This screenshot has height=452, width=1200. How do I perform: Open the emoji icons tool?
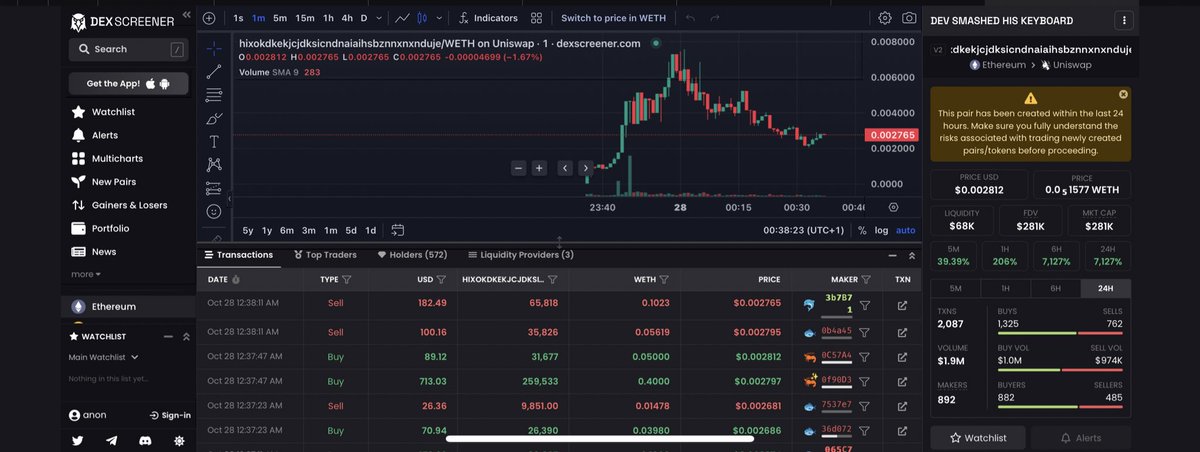coord(214,212)
